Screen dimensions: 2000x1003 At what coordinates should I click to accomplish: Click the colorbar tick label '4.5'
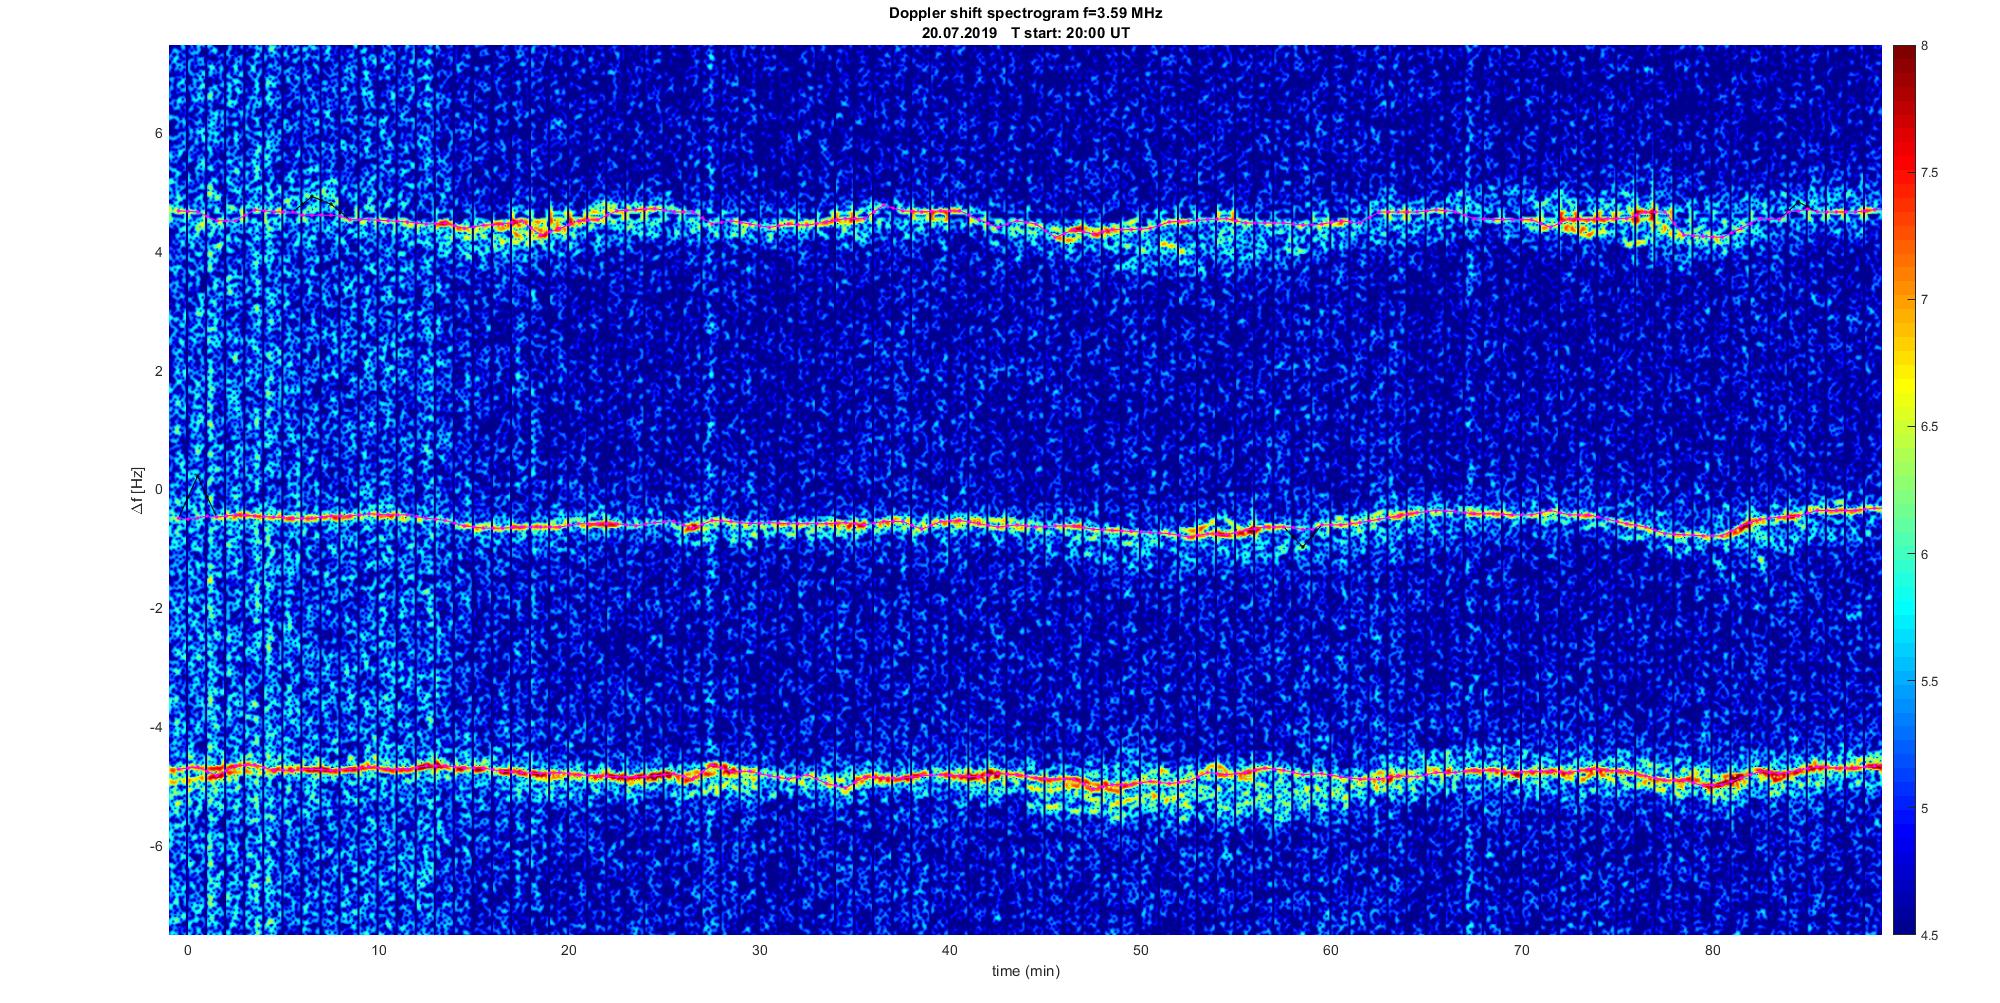click(1929, 935)
